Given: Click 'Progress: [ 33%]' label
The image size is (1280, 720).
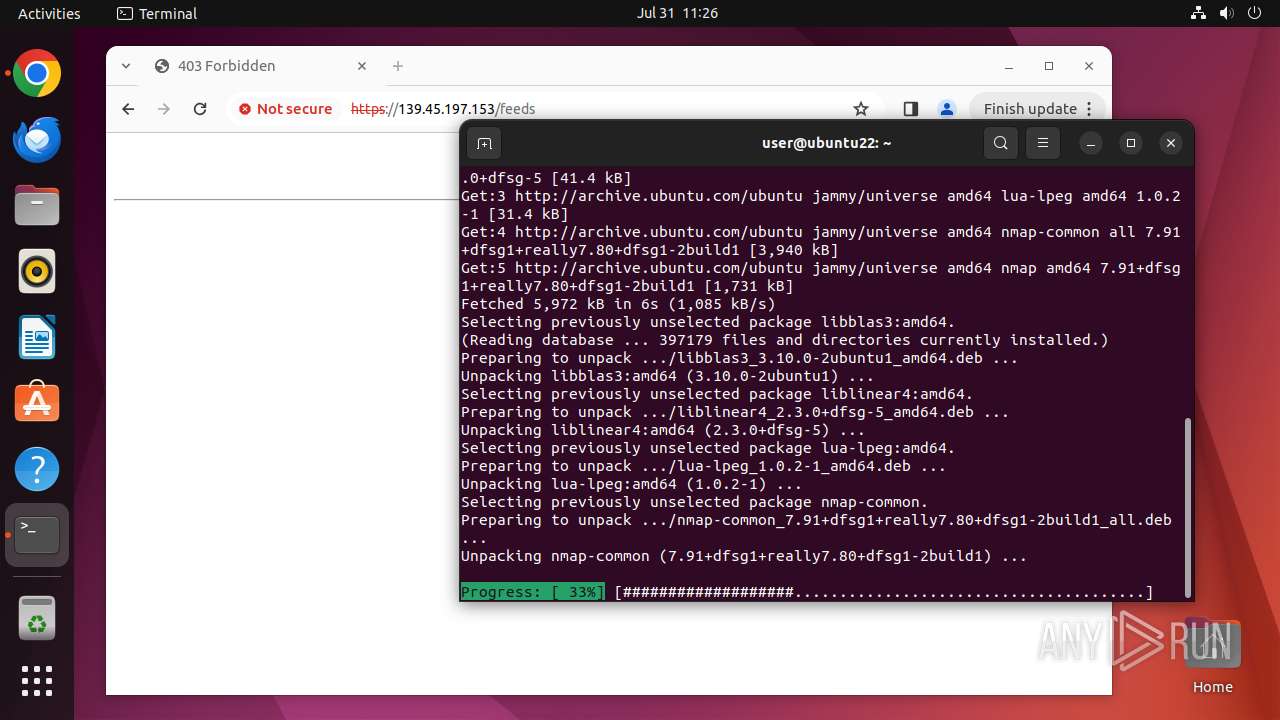Looking at the screenshot, I should click(x=533, y=593).
